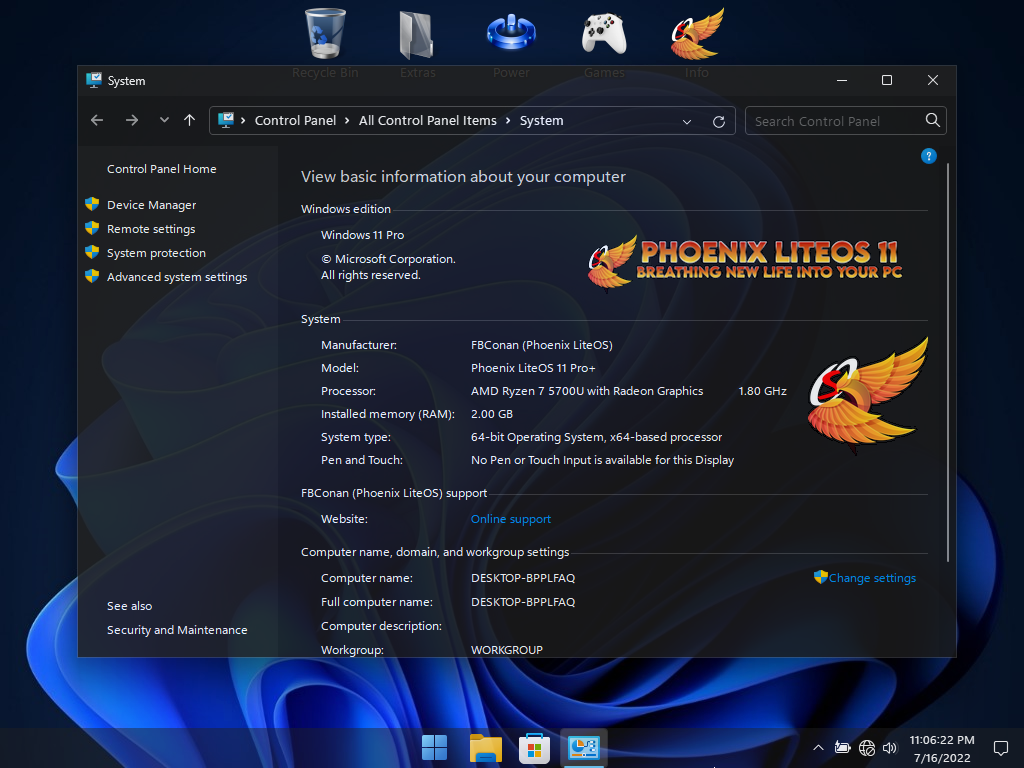This screenshot has height=768, width=1024.
Task: Click the large phoenix OEM logo
Action: (867, 395)
